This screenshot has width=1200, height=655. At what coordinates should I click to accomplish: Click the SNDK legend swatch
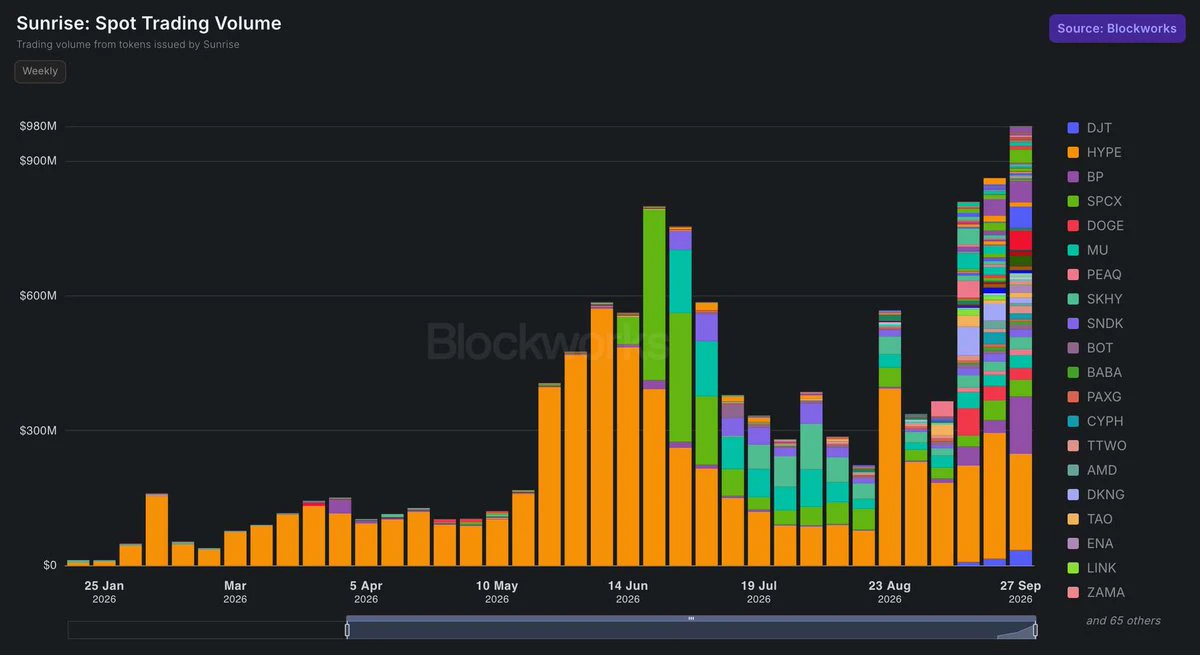(1073, 324)
